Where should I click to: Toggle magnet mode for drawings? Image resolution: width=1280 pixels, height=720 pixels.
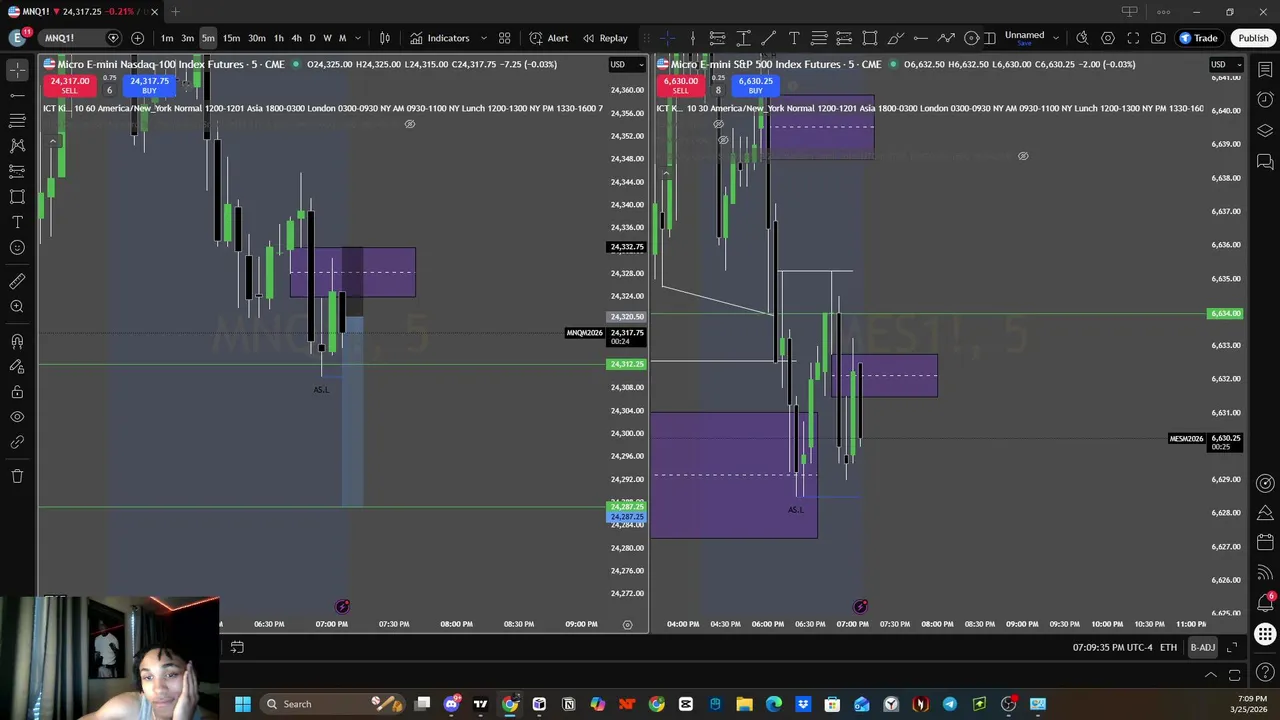coord(17,341)
